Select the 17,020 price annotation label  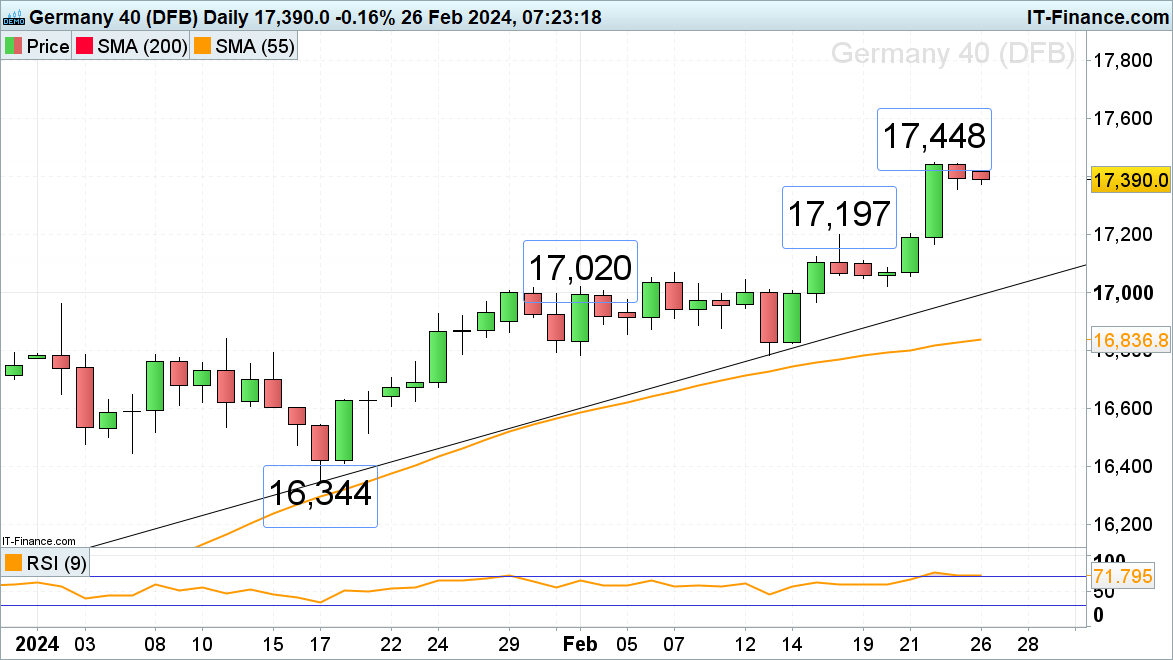(x=580, y=269)
